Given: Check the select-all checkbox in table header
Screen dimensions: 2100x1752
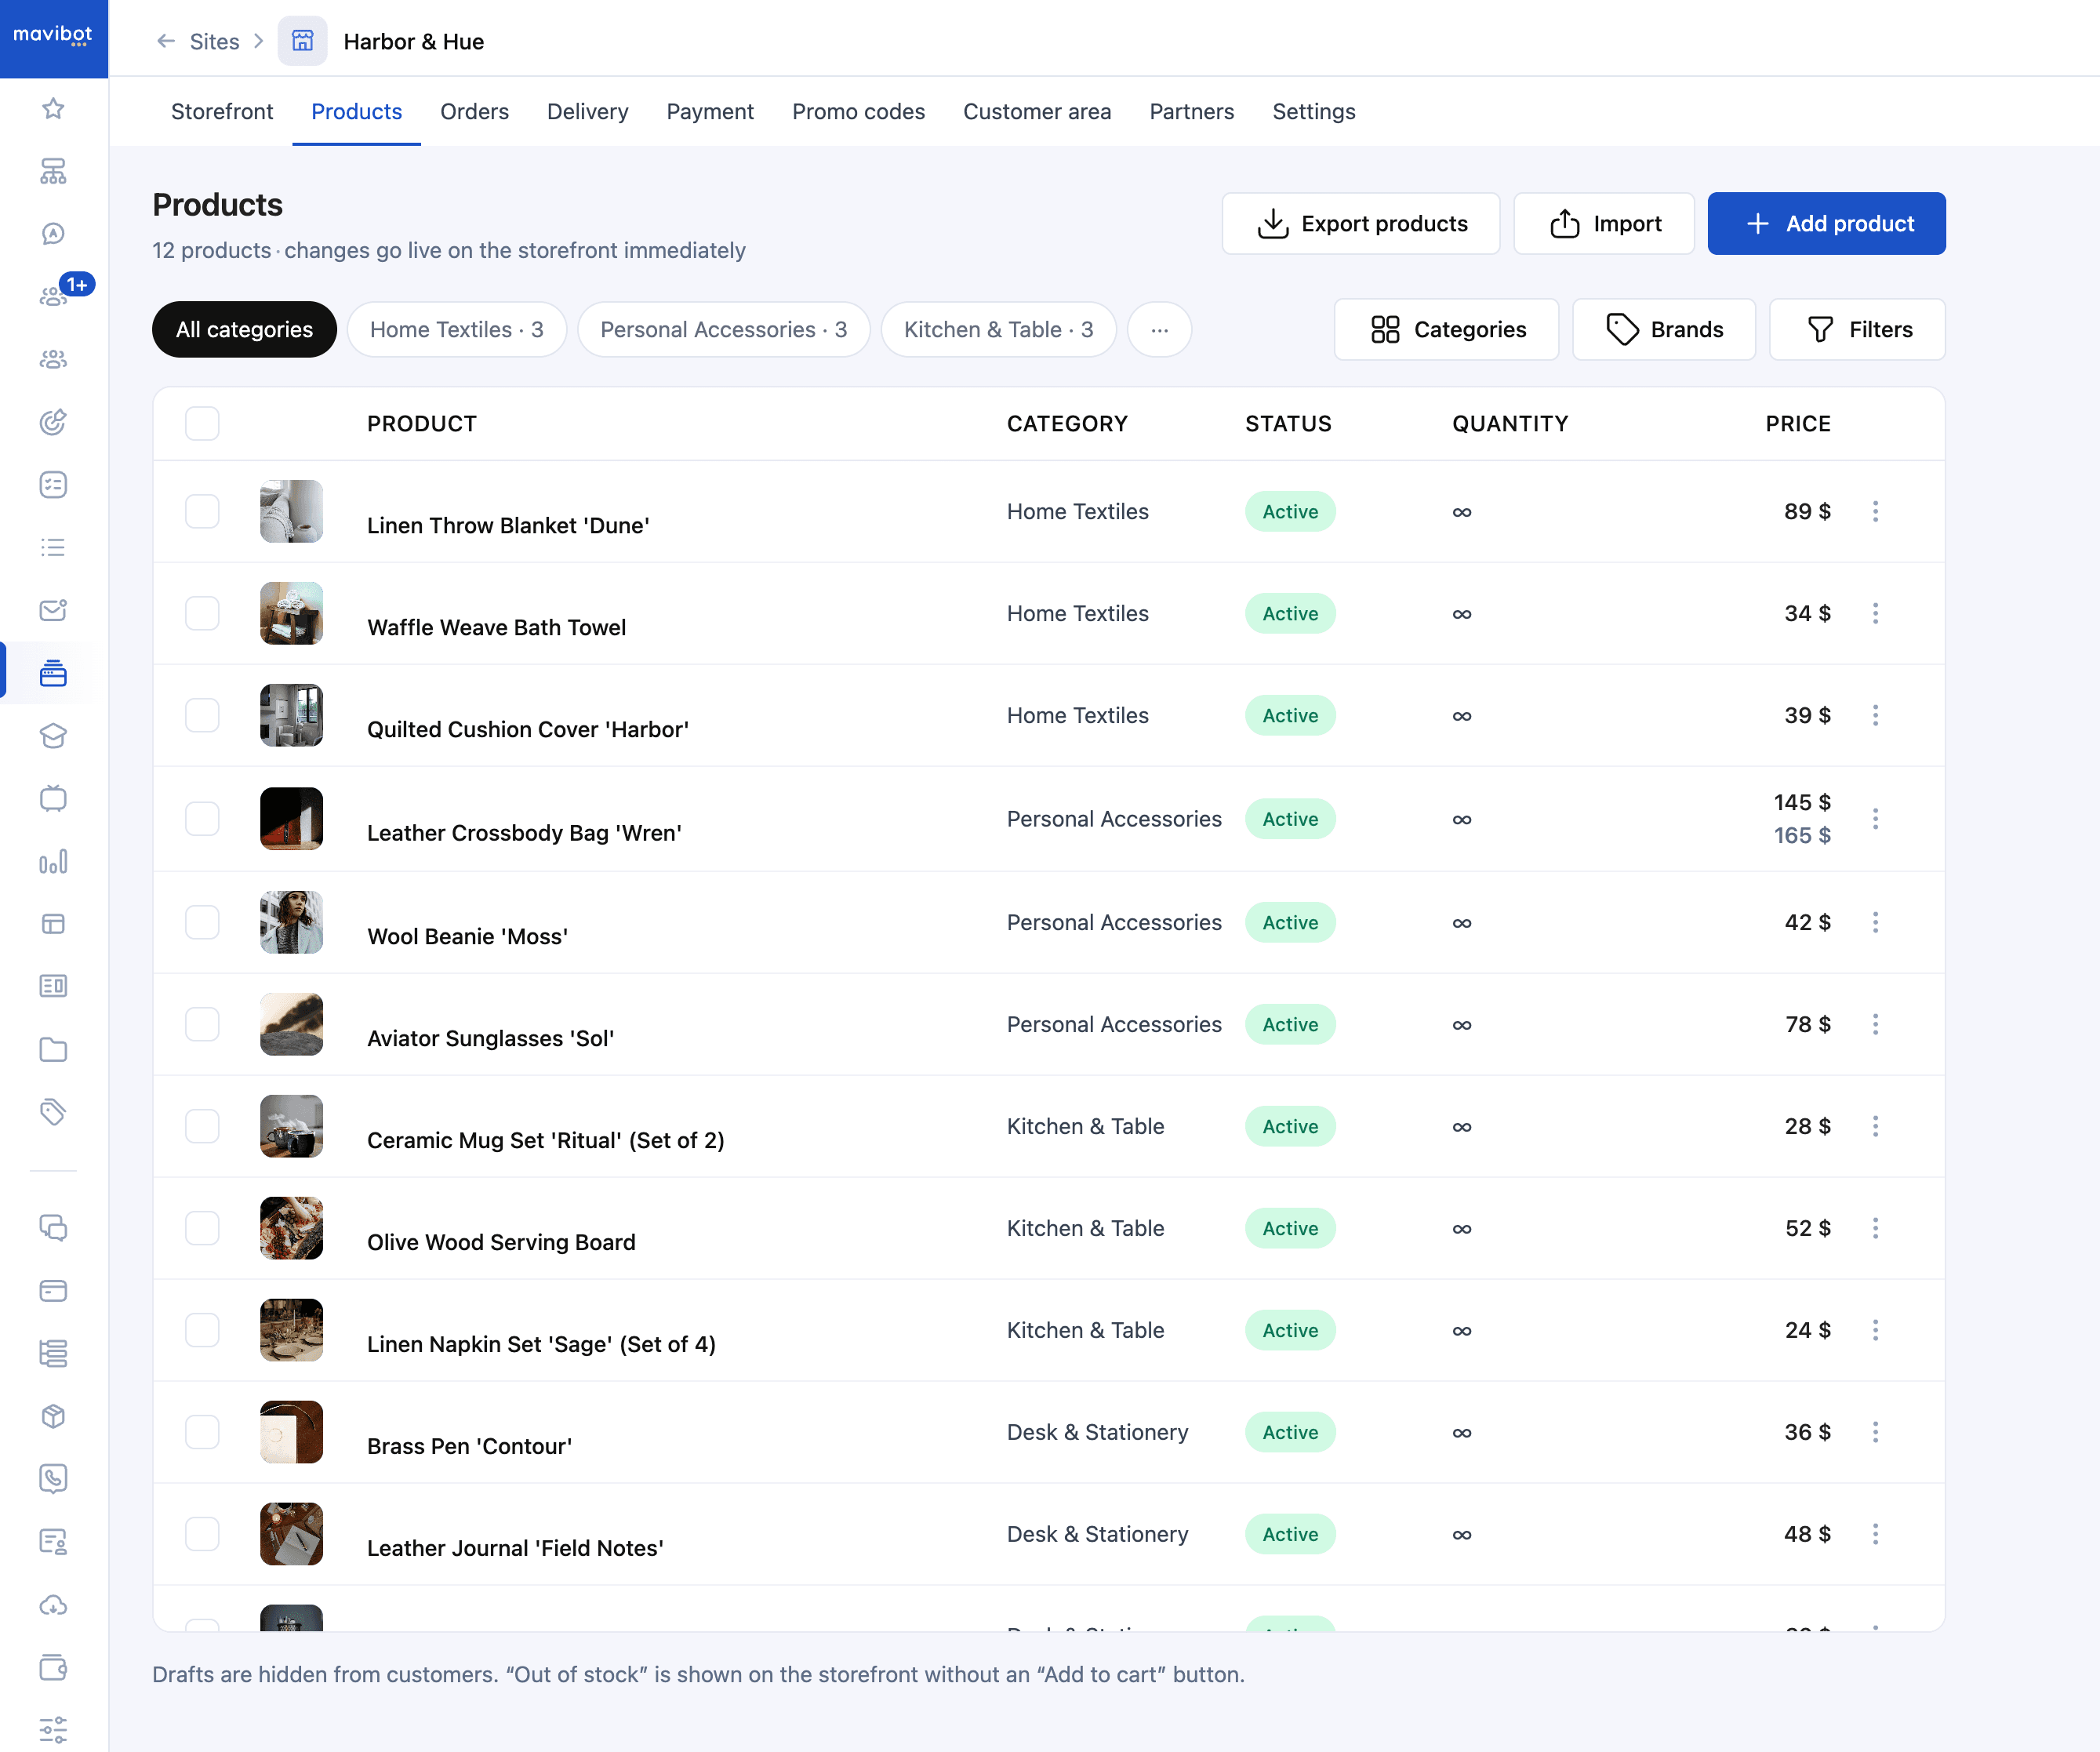Looking at the screenshot, I should pyautogui.click(x=202, y=423).
